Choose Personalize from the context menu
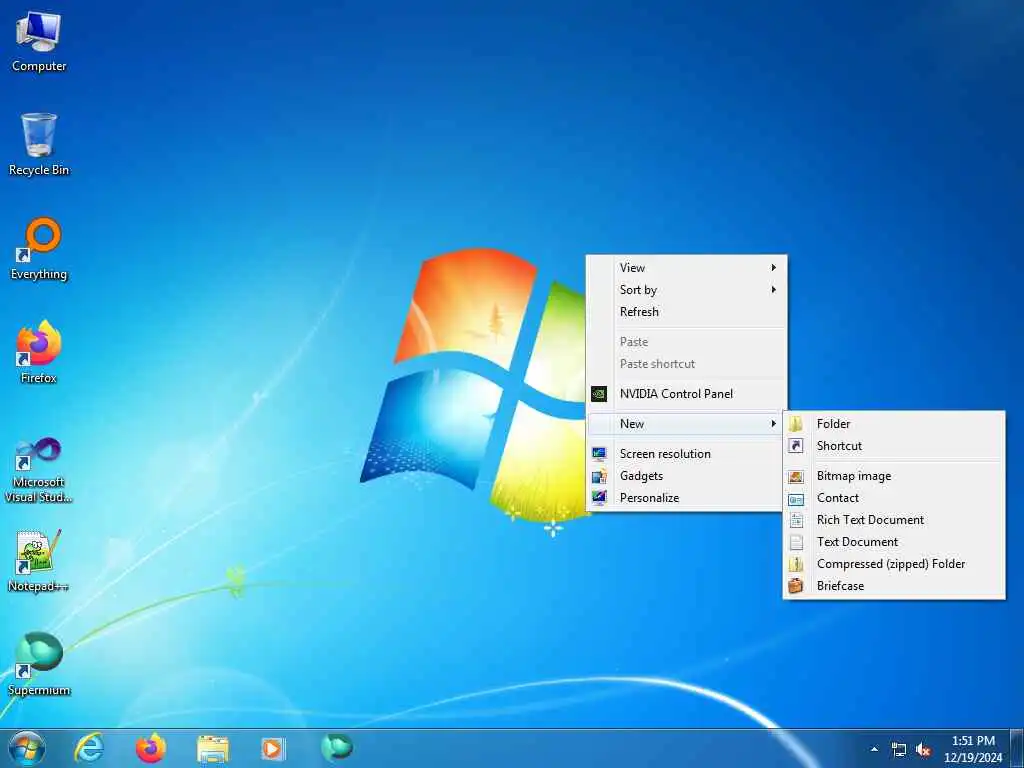This screenshot has height=768, width=1024. coord(686,498)
